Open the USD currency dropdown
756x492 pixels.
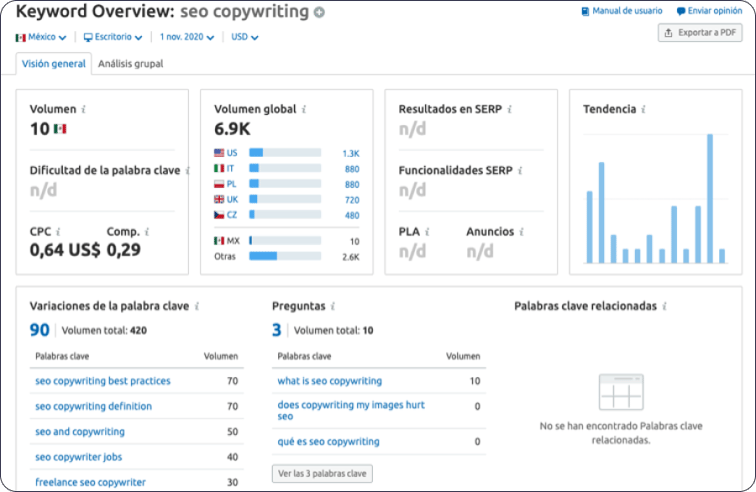click(244, 37)
